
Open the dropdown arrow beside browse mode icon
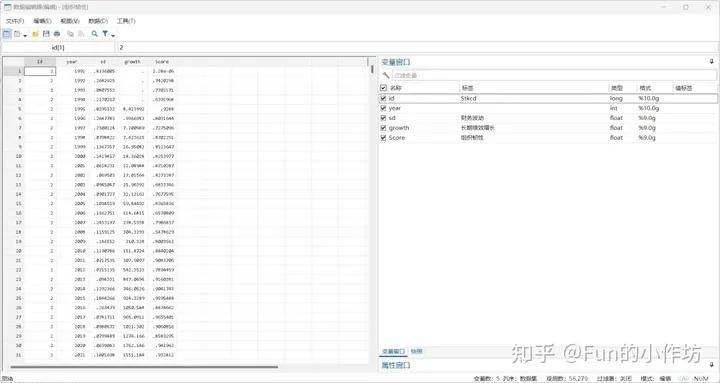(25, 35)
